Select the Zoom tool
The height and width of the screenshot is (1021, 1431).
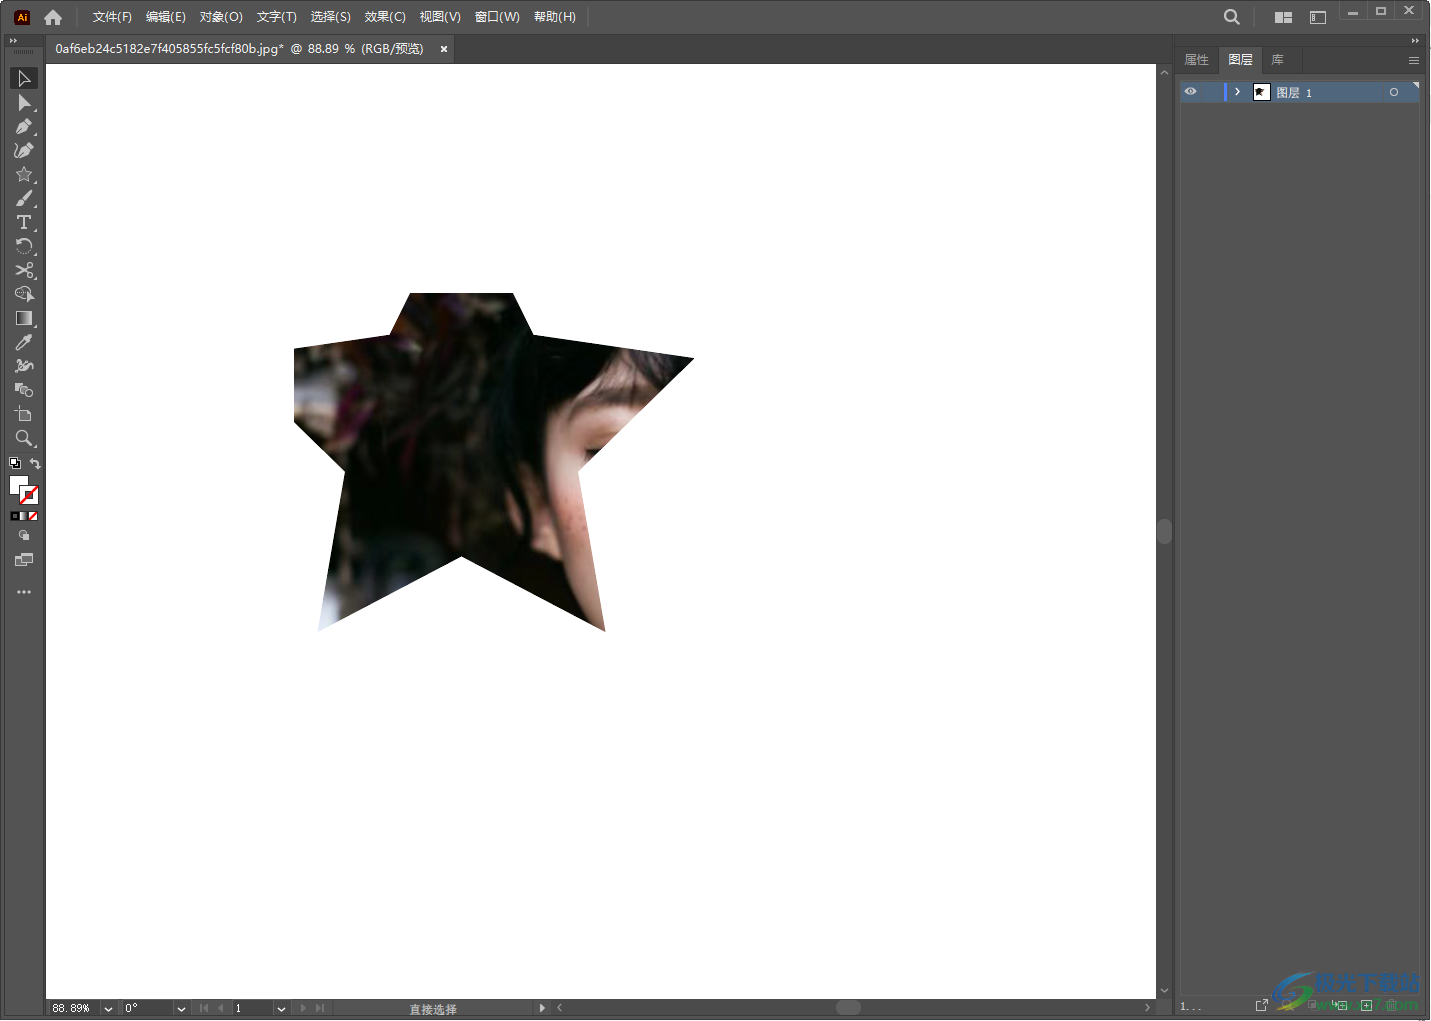tap(24, 438)
